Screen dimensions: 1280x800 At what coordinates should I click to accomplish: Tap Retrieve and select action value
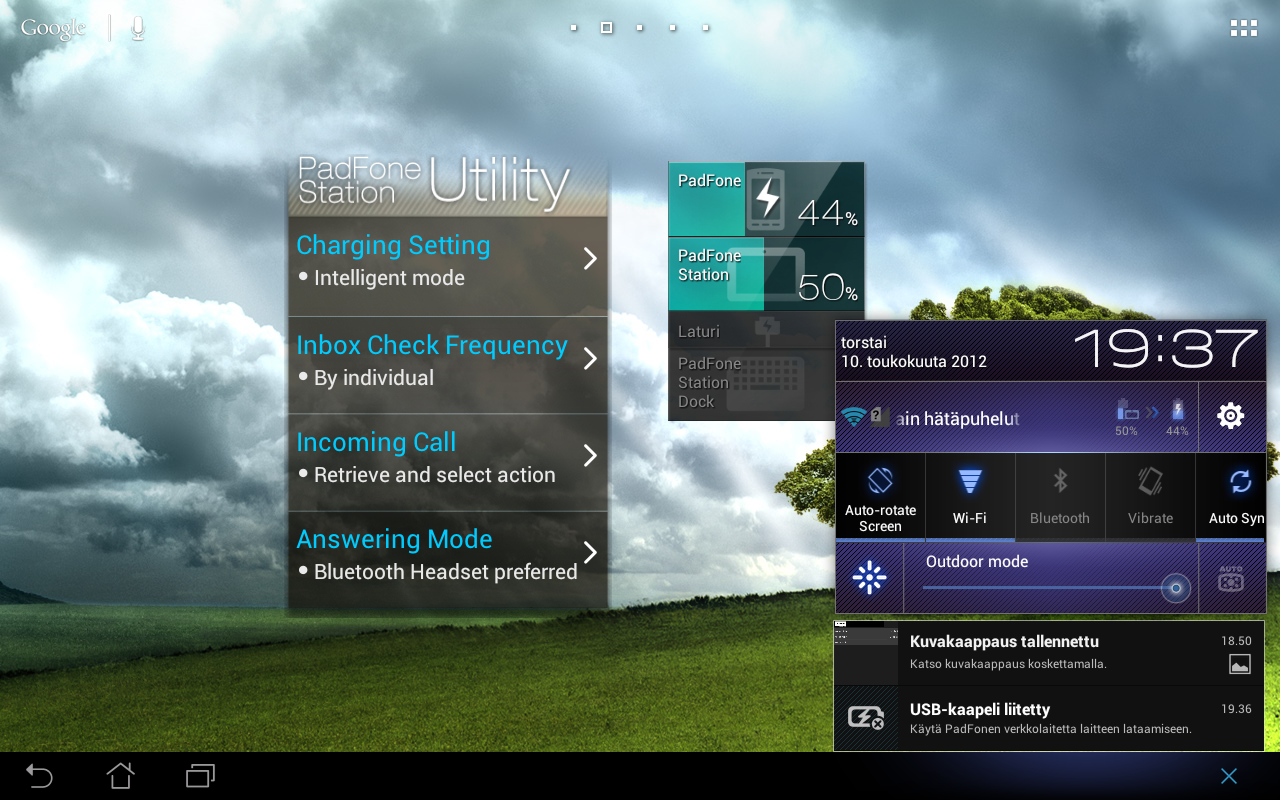point(435,475)
